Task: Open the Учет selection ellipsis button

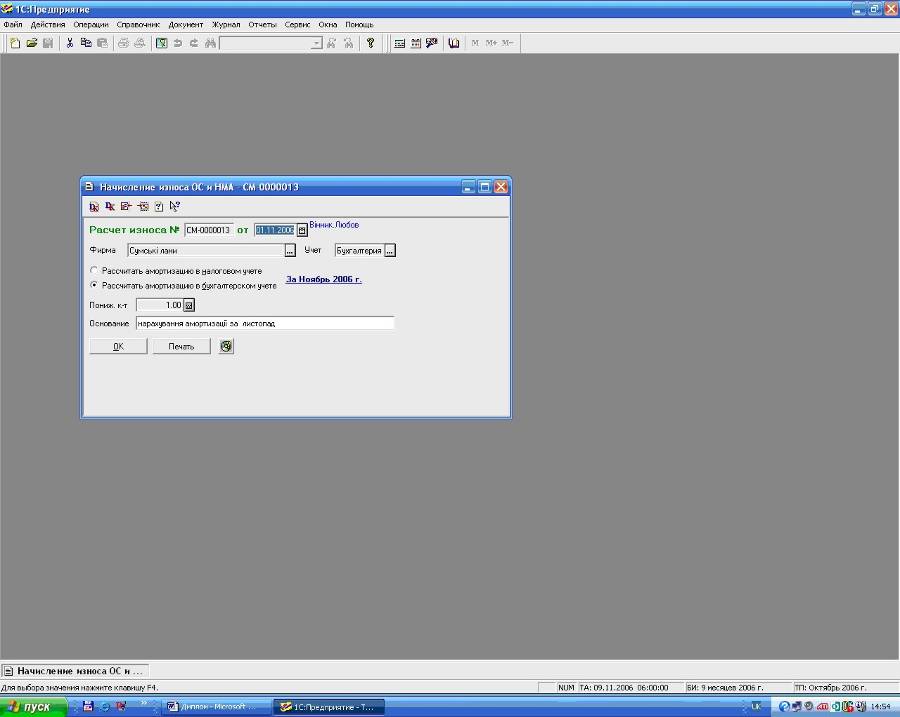Action: 390,250
